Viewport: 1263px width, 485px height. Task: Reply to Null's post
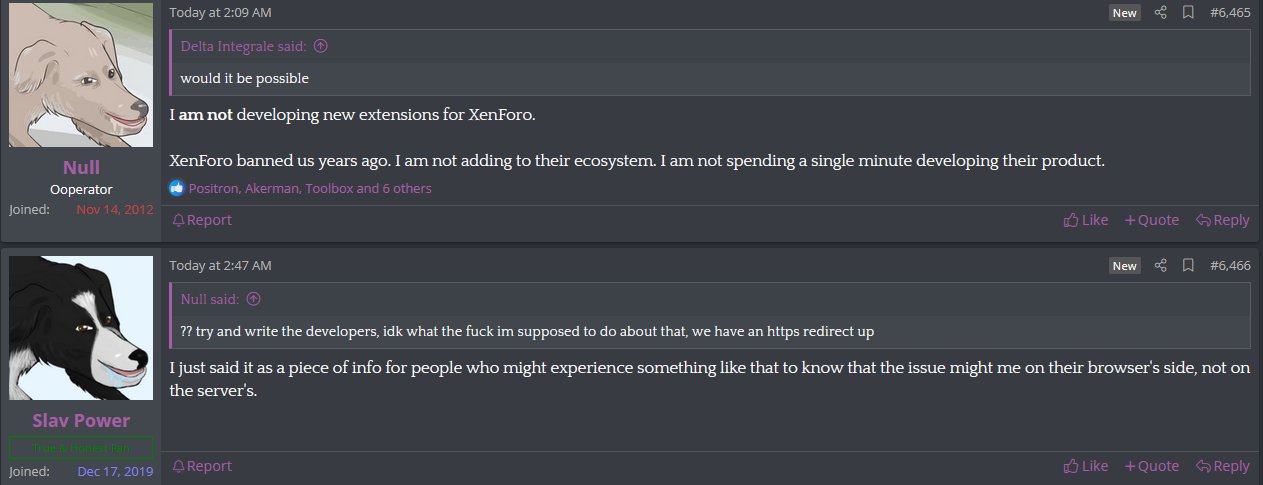tap(1223, 220)
